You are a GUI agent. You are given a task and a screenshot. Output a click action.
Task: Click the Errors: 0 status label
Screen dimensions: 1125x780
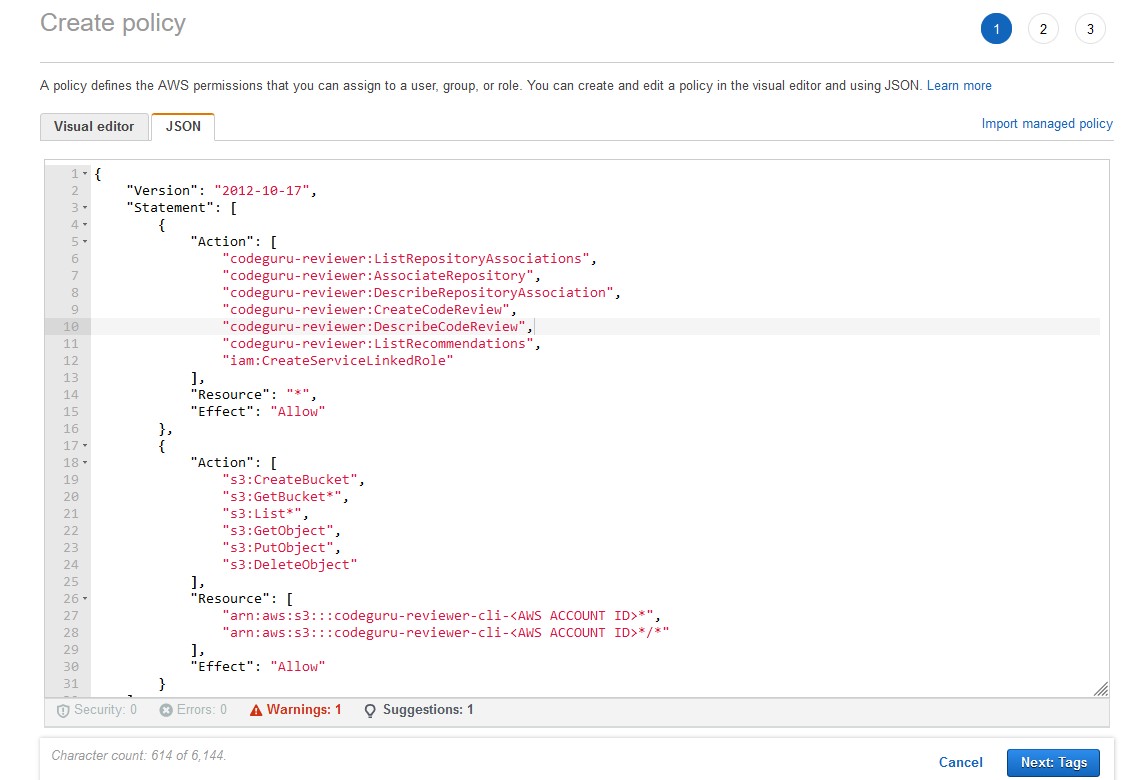coord(202,710)
